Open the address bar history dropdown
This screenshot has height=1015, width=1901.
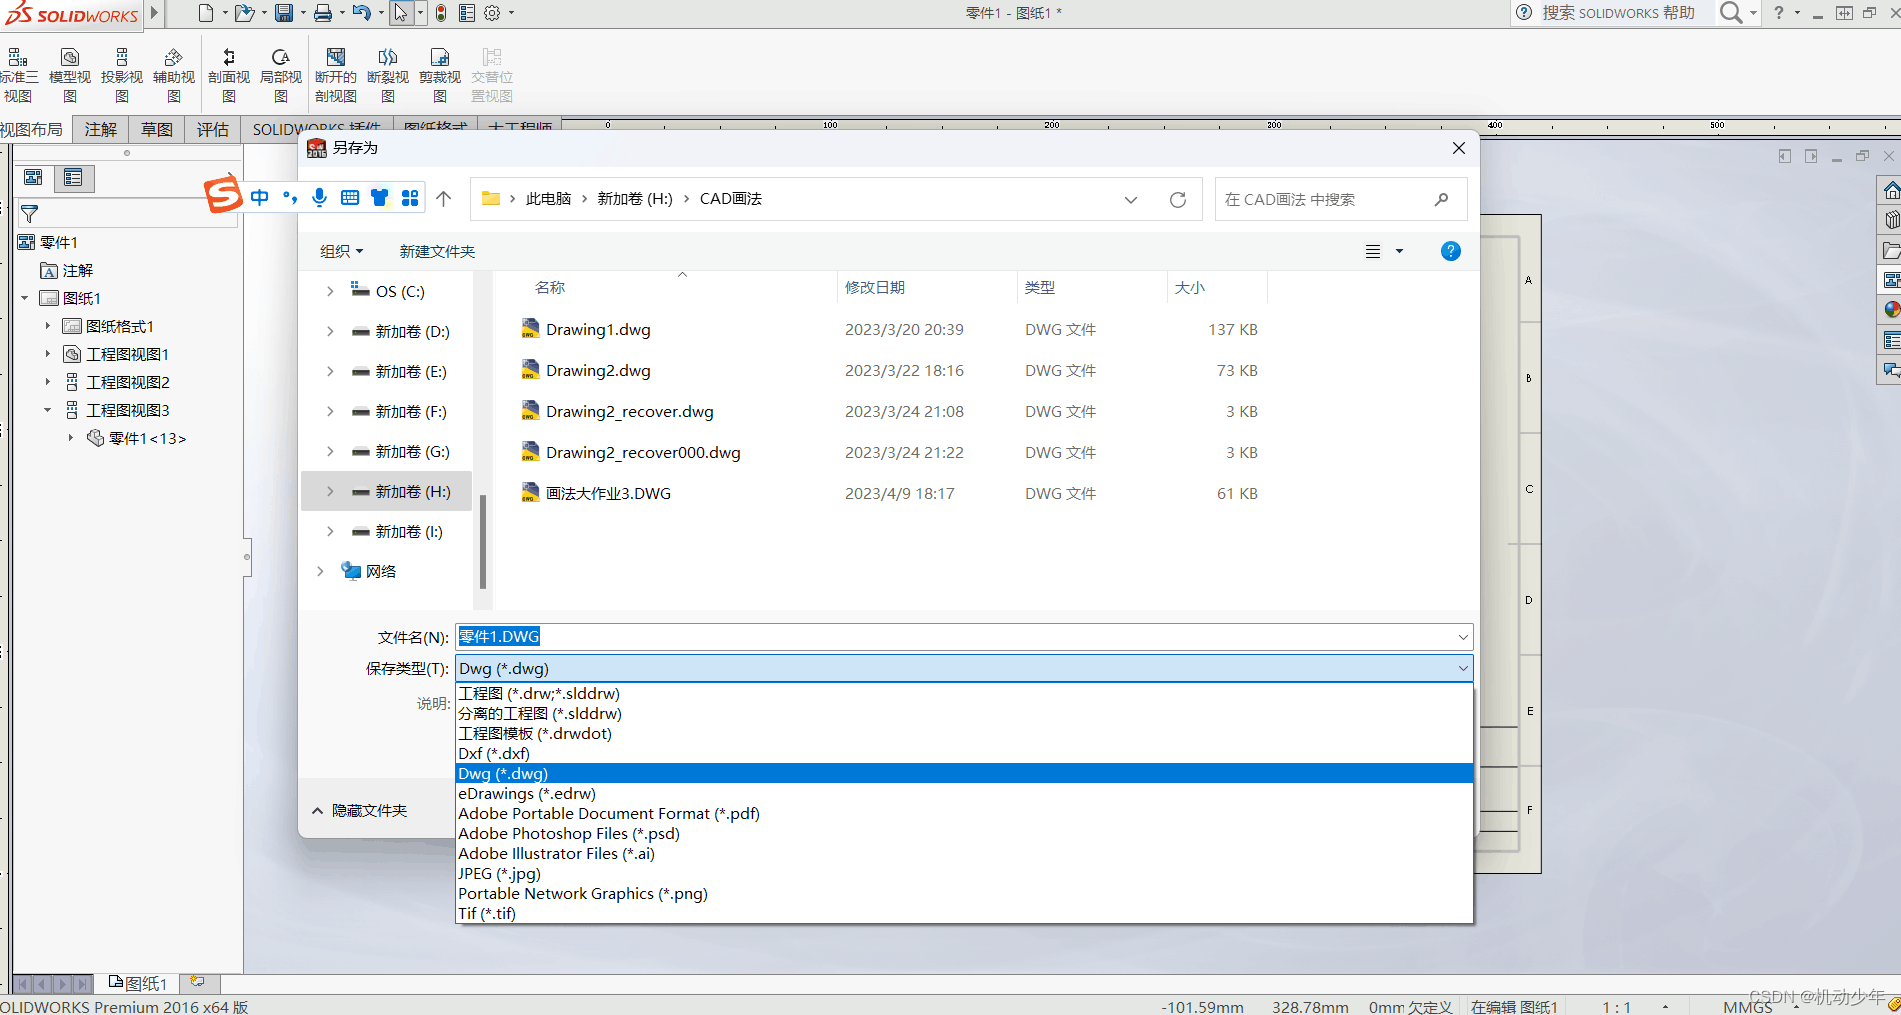(1131, 199)
